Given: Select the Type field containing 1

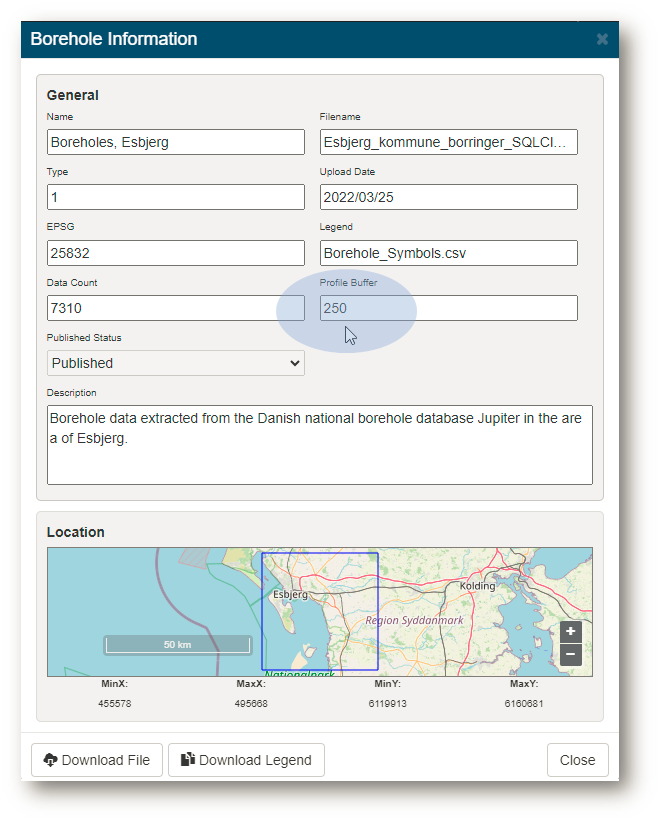Looking at the screenshot, I should click(175, 197).
